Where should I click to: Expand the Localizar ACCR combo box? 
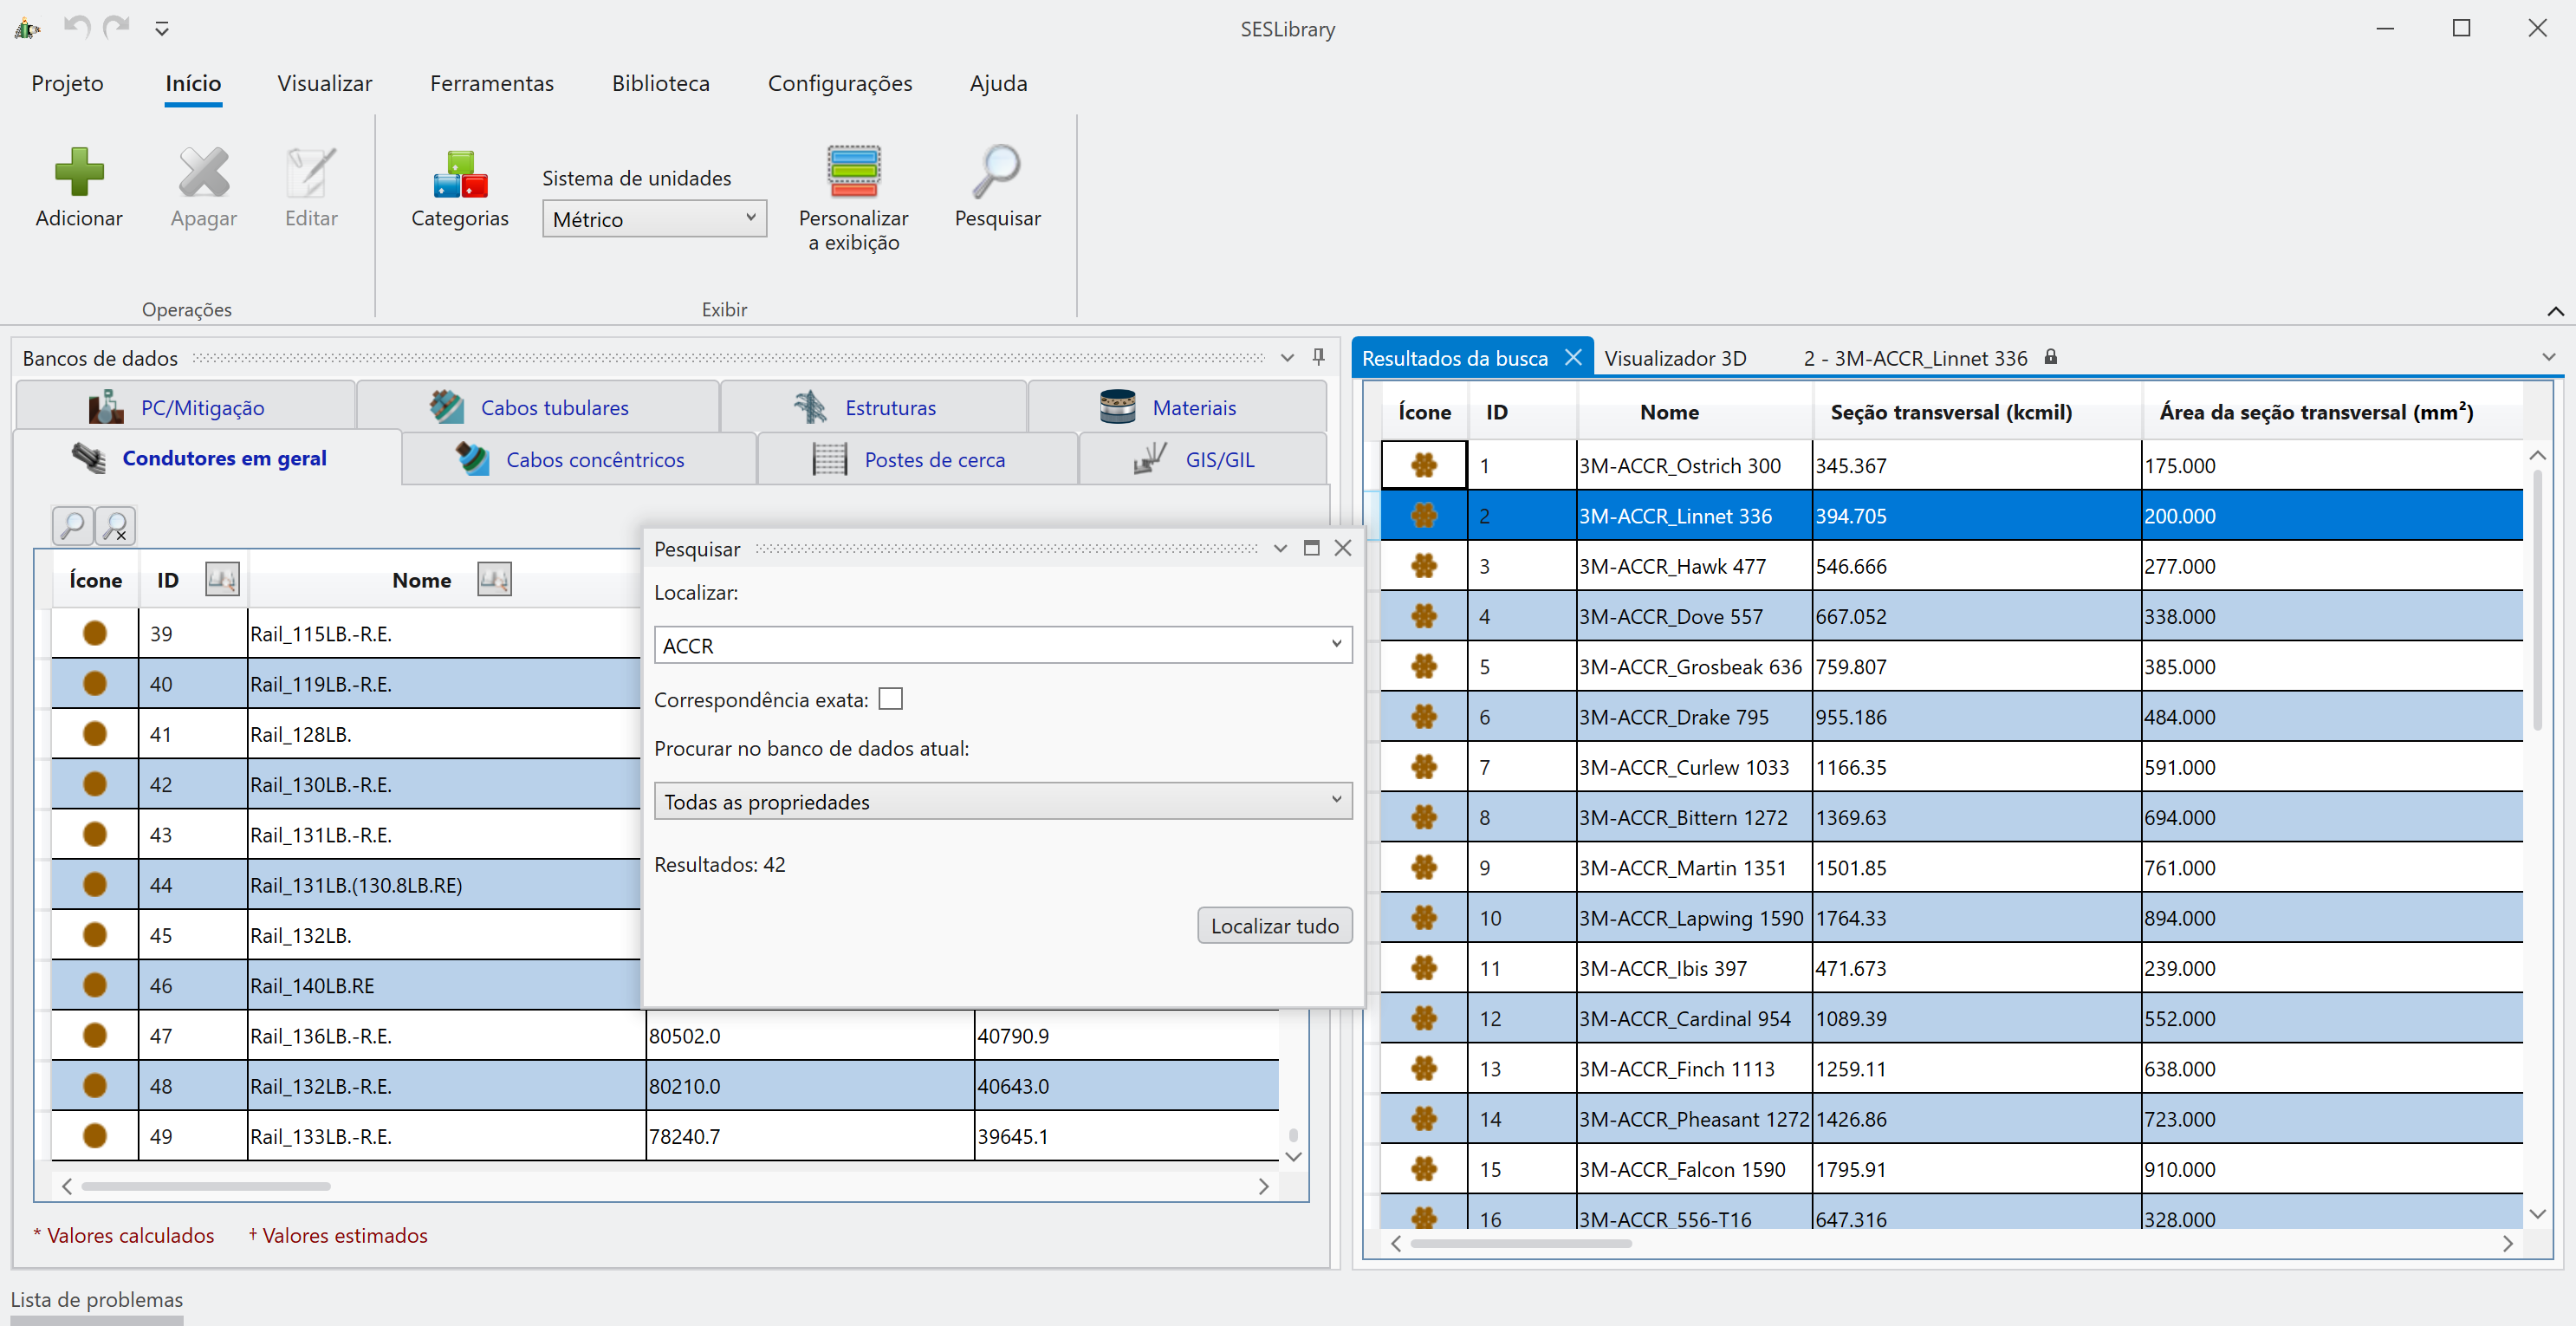click(x=1336, y=645)
